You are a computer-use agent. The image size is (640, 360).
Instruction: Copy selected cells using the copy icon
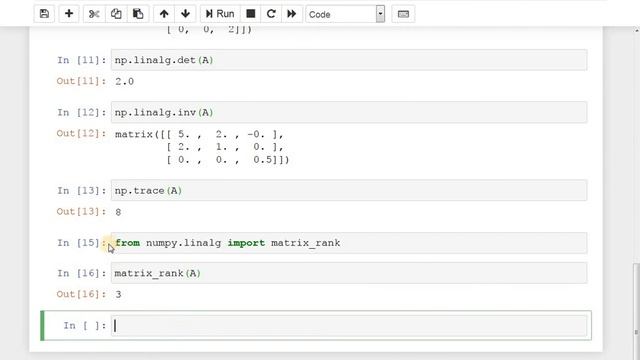tap(116, 14)
